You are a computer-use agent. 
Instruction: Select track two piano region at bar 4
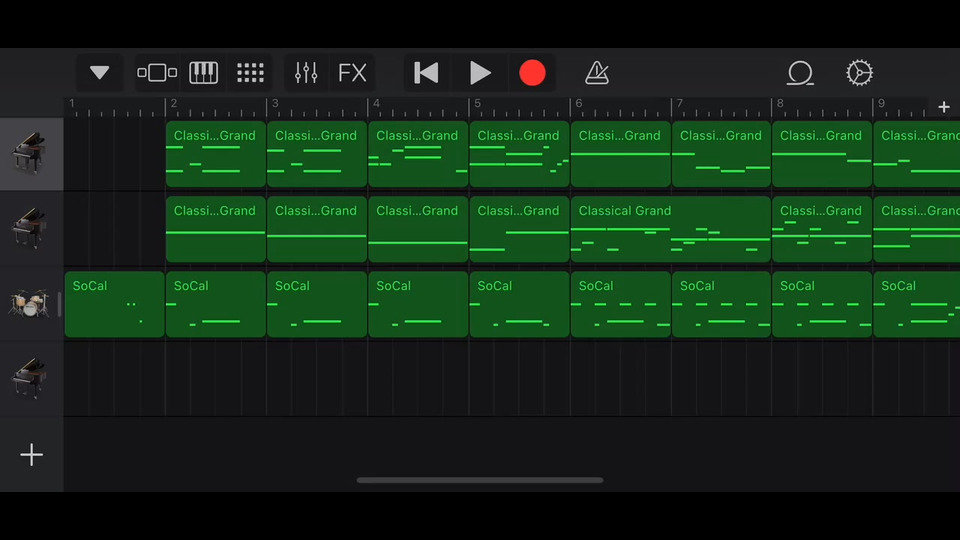418,229
